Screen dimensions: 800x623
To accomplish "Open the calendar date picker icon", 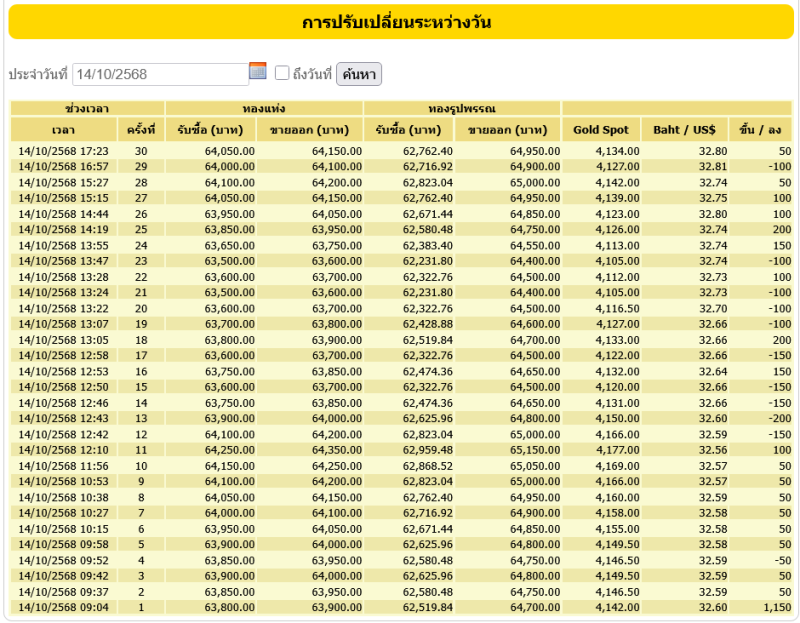I will click(258, 71).
